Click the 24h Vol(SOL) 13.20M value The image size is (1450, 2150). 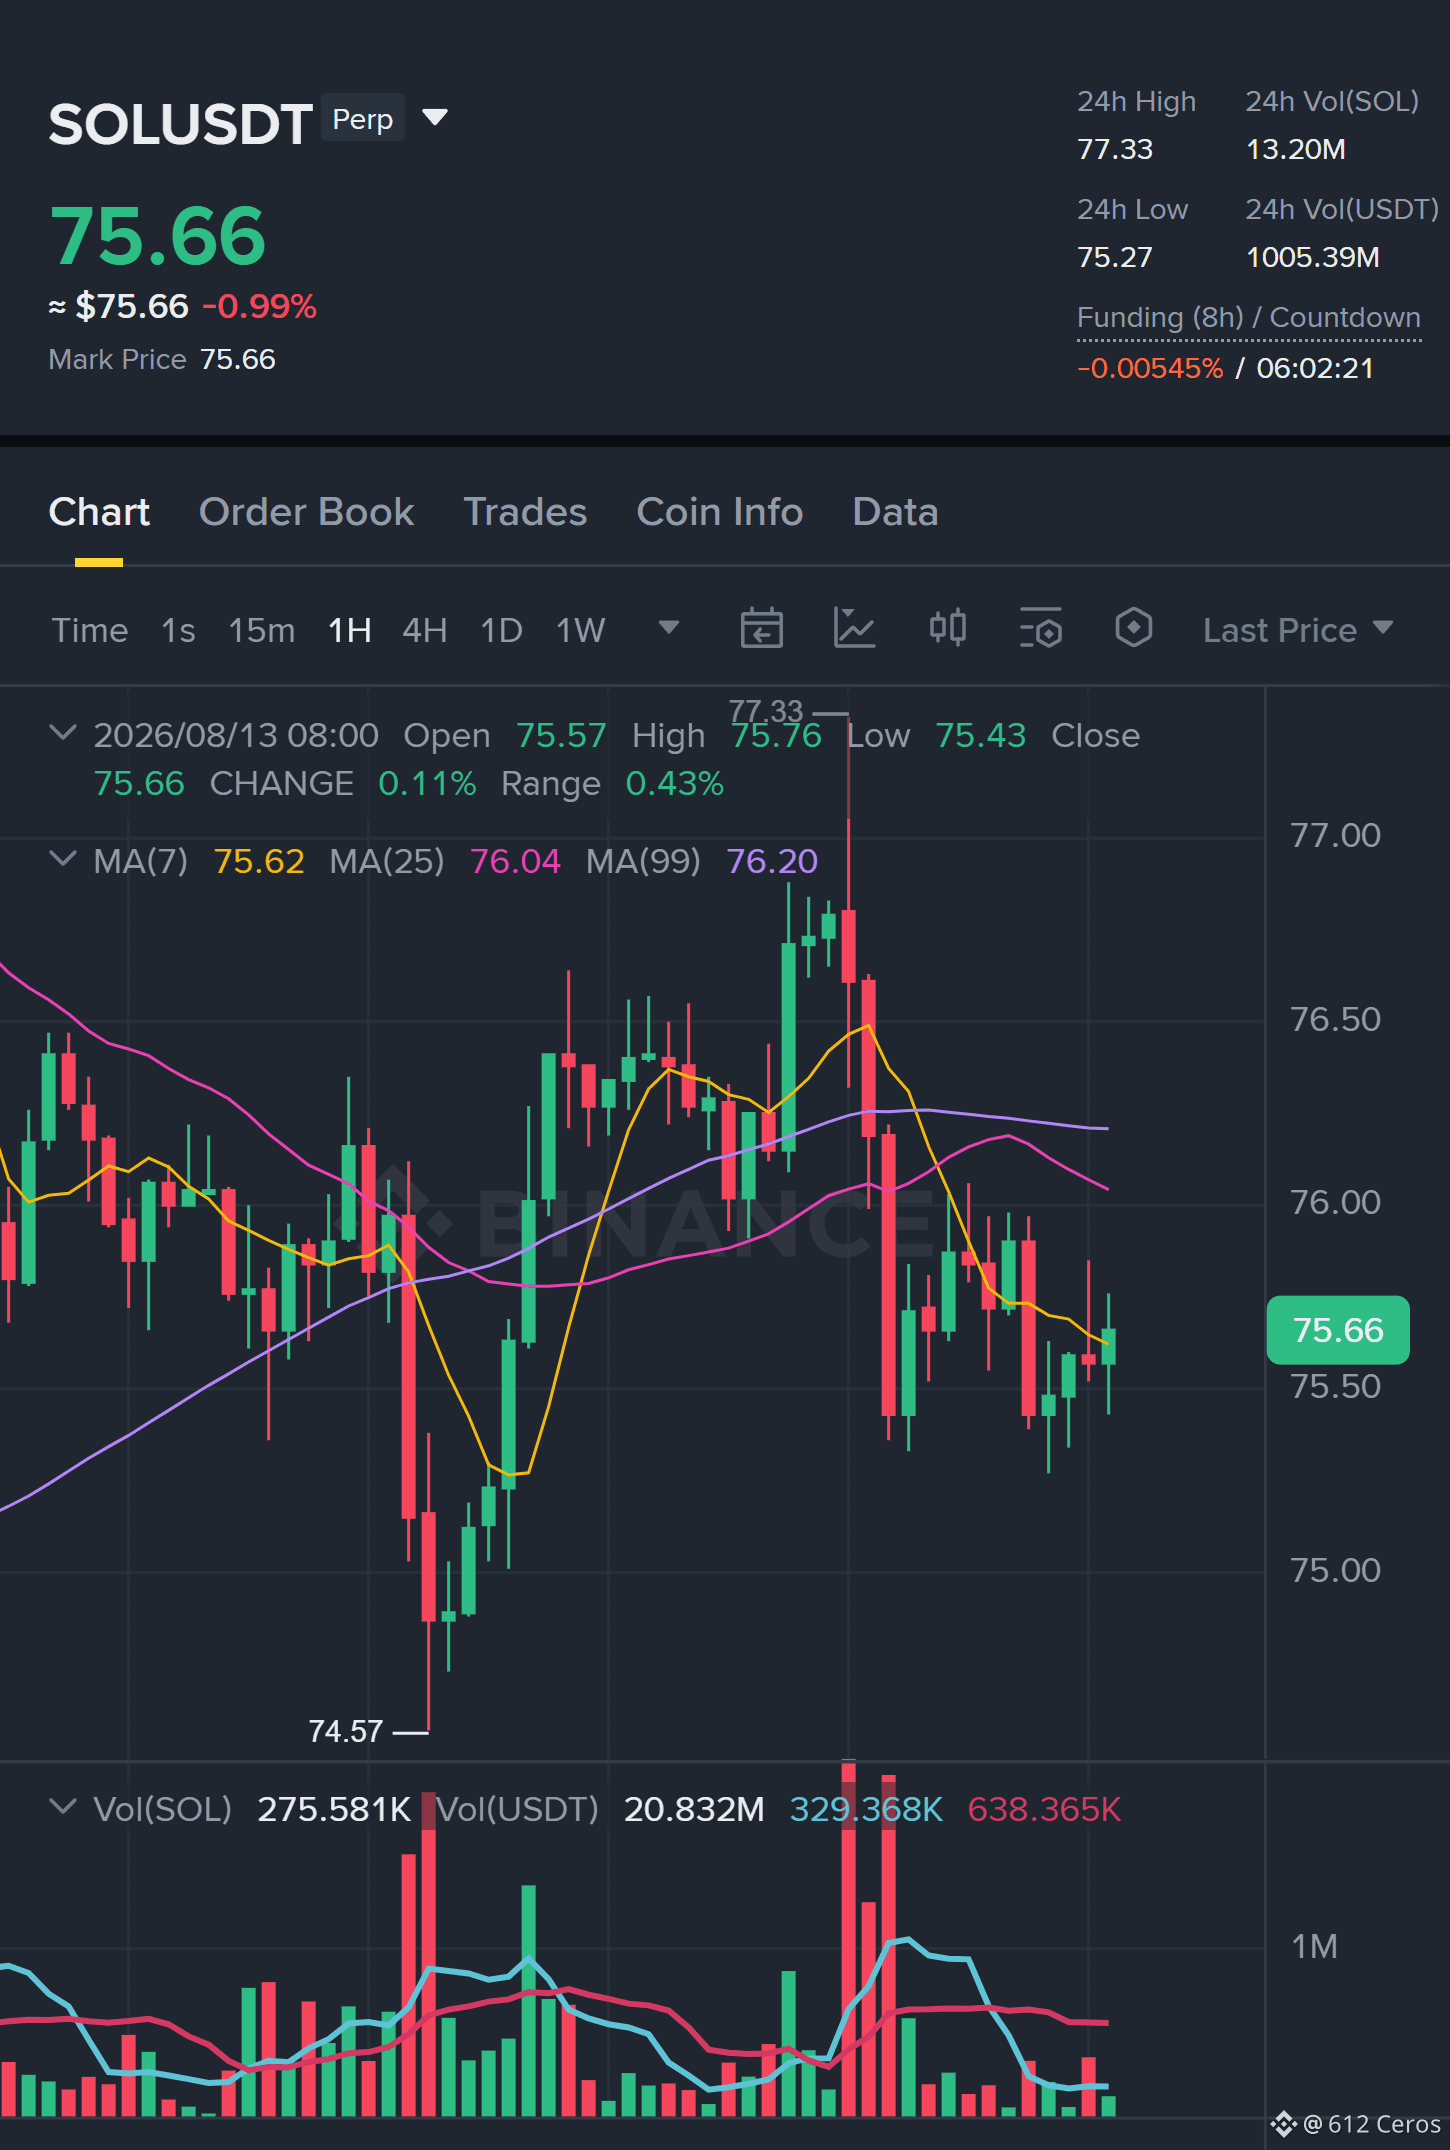[x=1296, y=149]
